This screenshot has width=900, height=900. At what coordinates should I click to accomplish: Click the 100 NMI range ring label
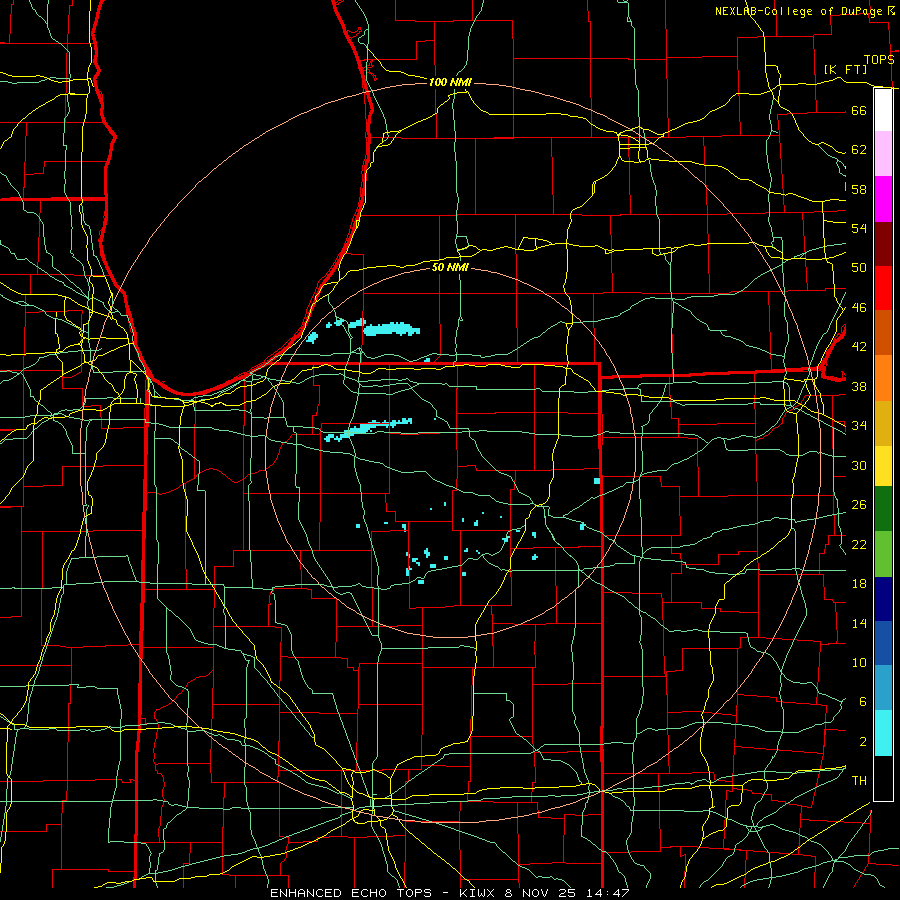coord(450,82)
